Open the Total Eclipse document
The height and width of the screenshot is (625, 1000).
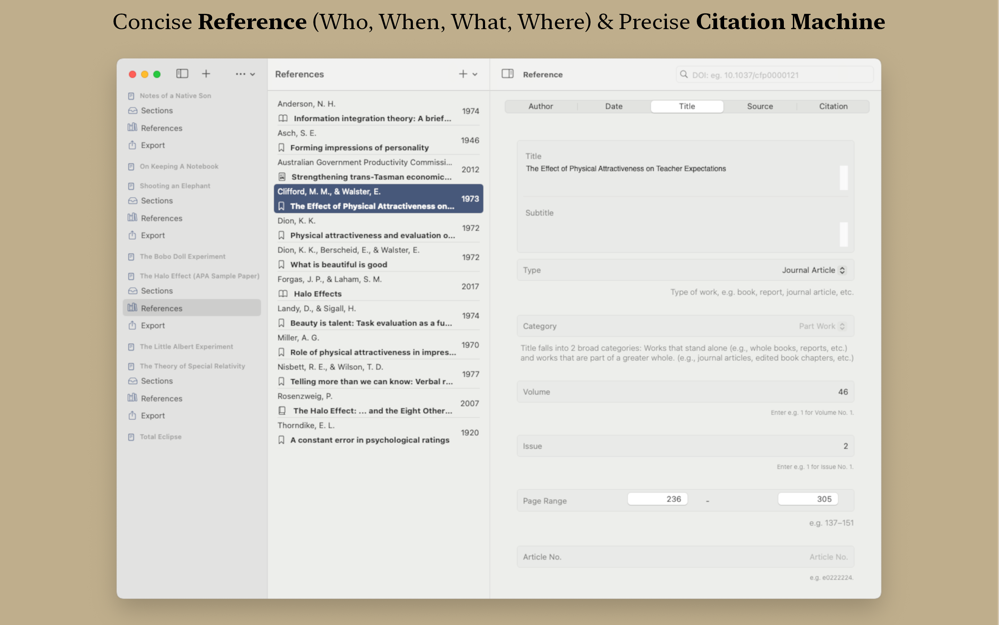pyautogui.click(x=161, y=437)
